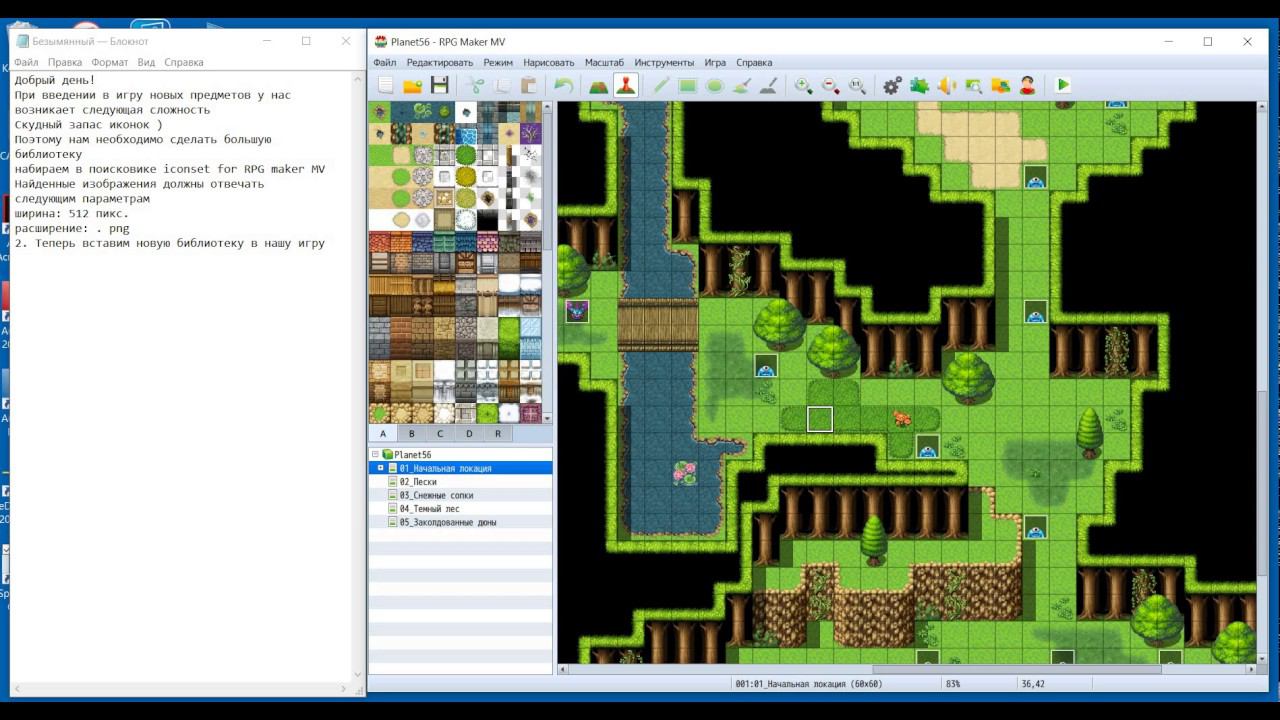Click the 36,42 coordinates in status bar
The image size is (1280, 720).
click(1033, 684)
